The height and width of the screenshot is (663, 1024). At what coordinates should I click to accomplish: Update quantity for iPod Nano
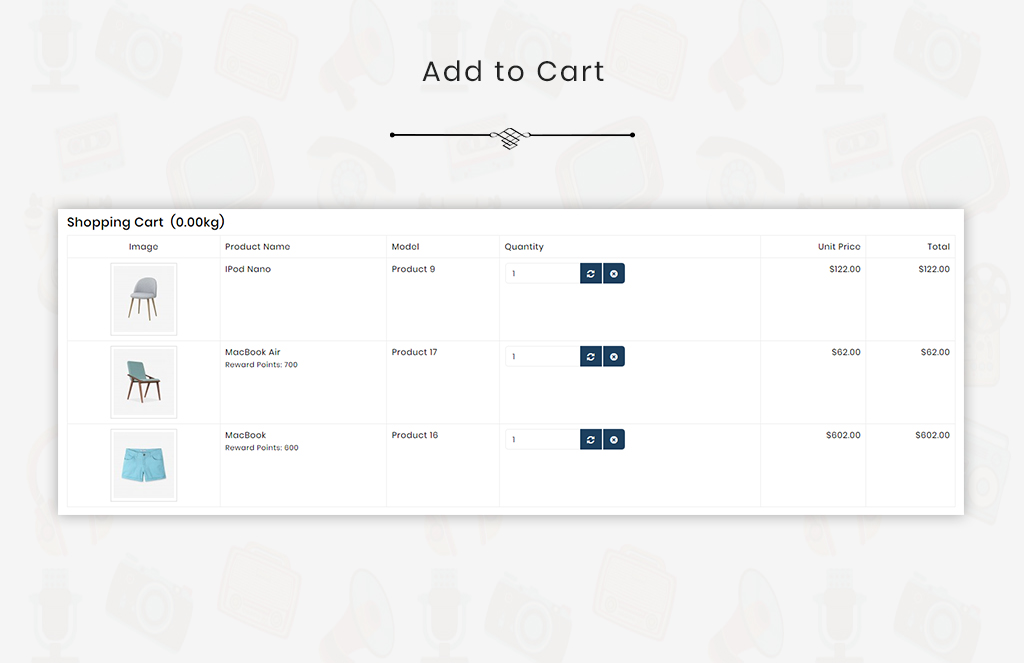590,273
